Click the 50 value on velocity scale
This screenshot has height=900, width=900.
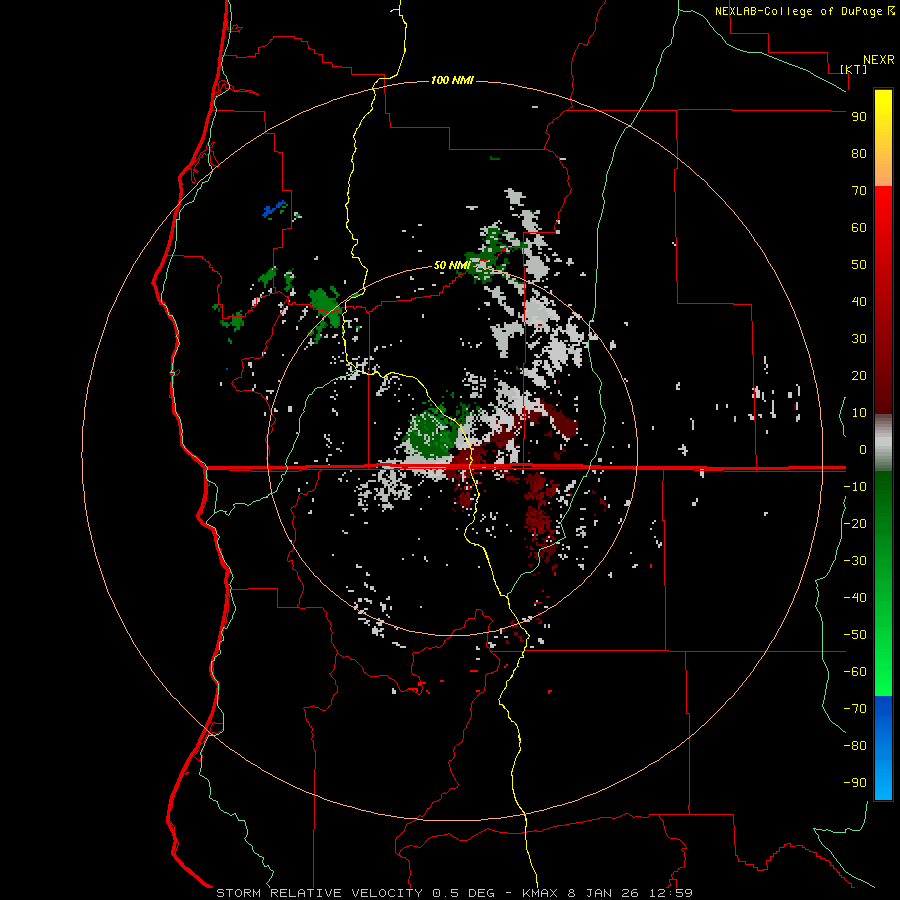click(859, 265)
